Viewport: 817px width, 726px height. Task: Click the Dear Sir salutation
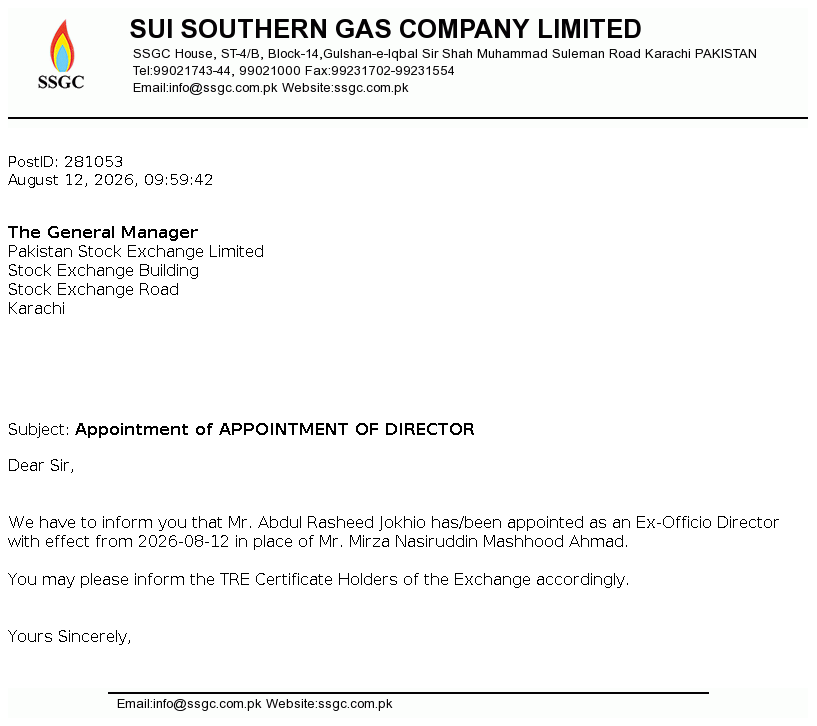click(41, 465)
